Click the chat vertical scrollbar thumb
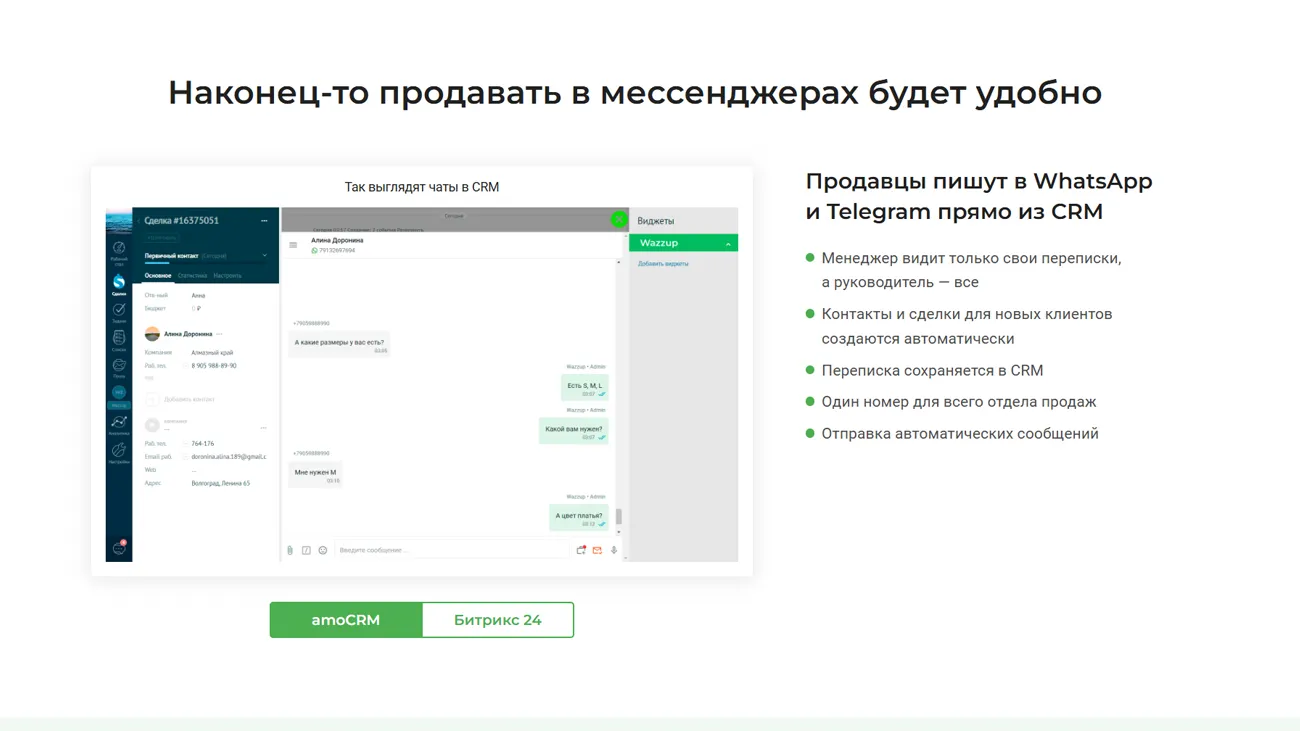 coord(619,517)
